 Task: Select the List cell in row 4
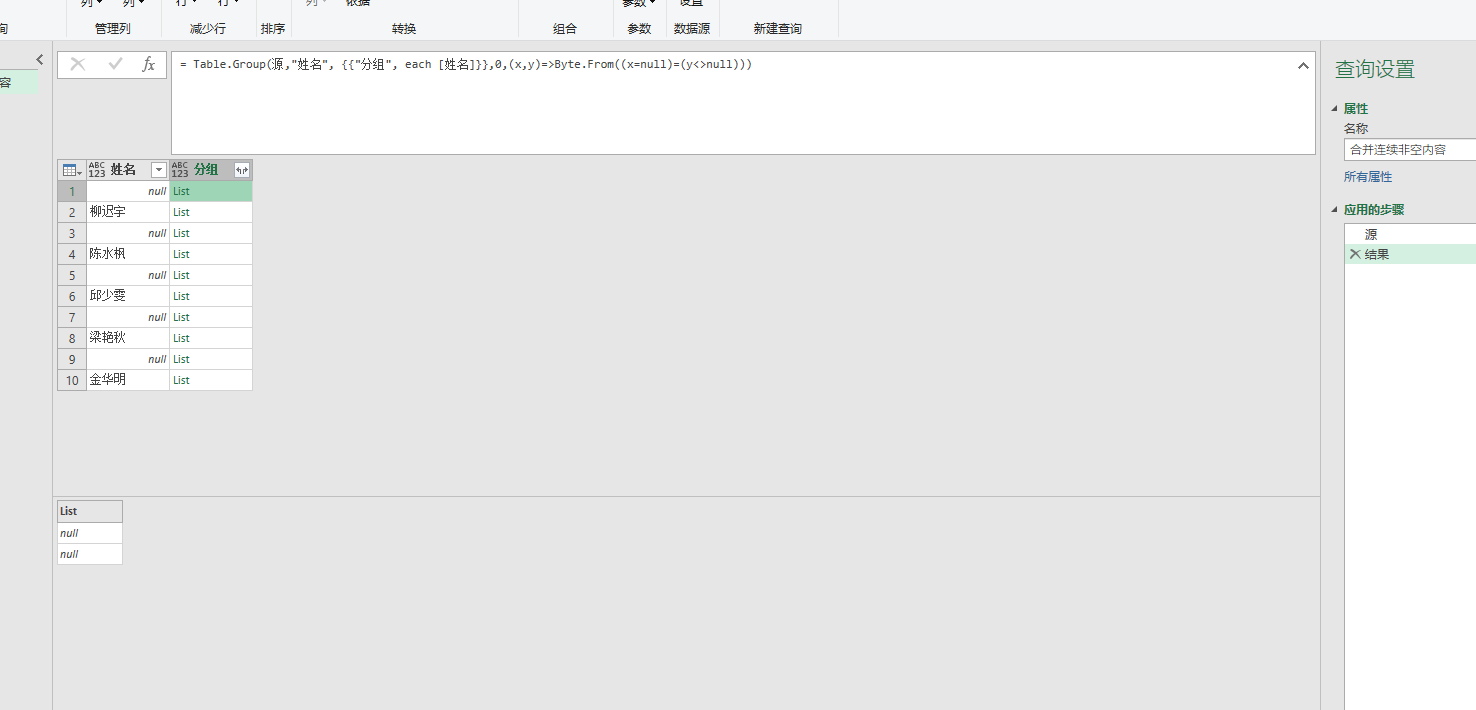[211, 254]
